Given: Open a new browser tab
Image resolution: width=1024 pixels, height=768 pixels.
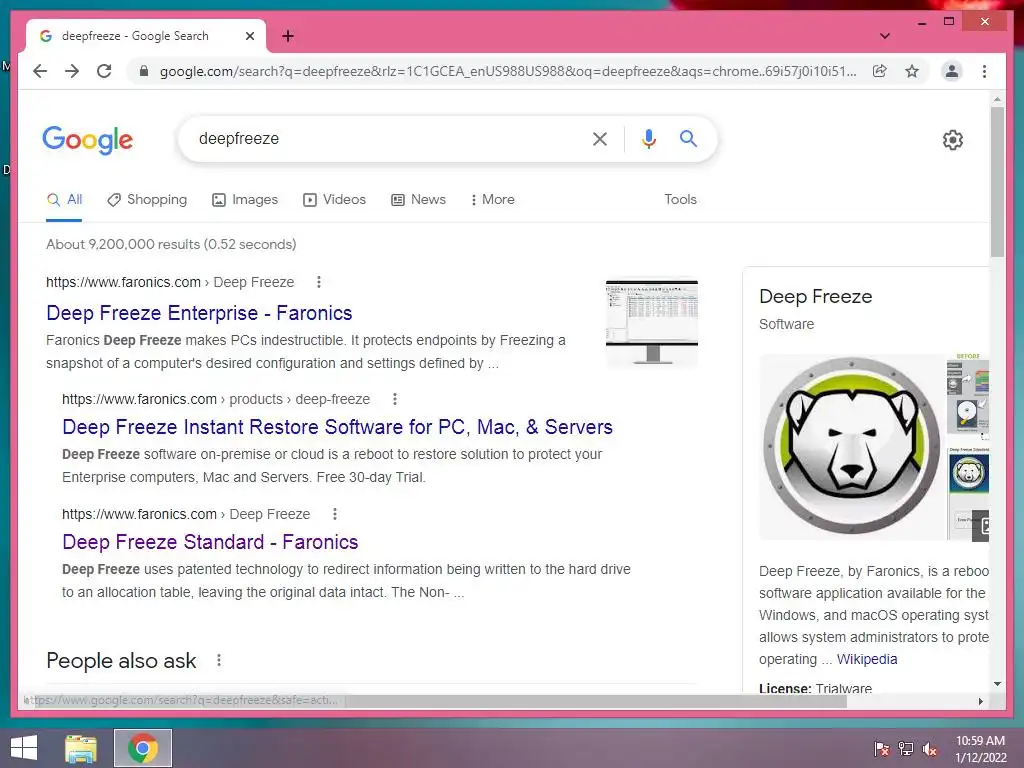Looking at the screenshot, I should [288, 36].
